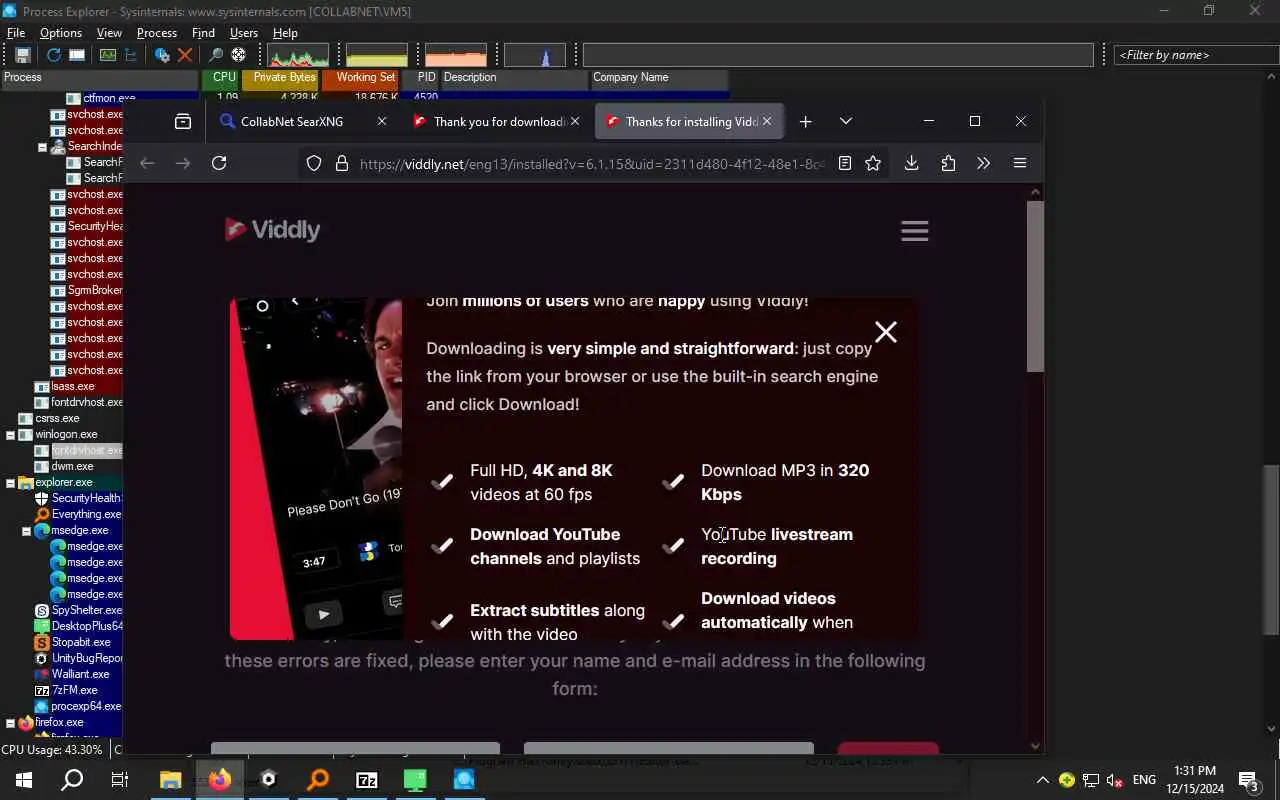The height and width of the screenshot is (800, 1280).
Task: Open the notification center icon
Action: point(1248,780)
